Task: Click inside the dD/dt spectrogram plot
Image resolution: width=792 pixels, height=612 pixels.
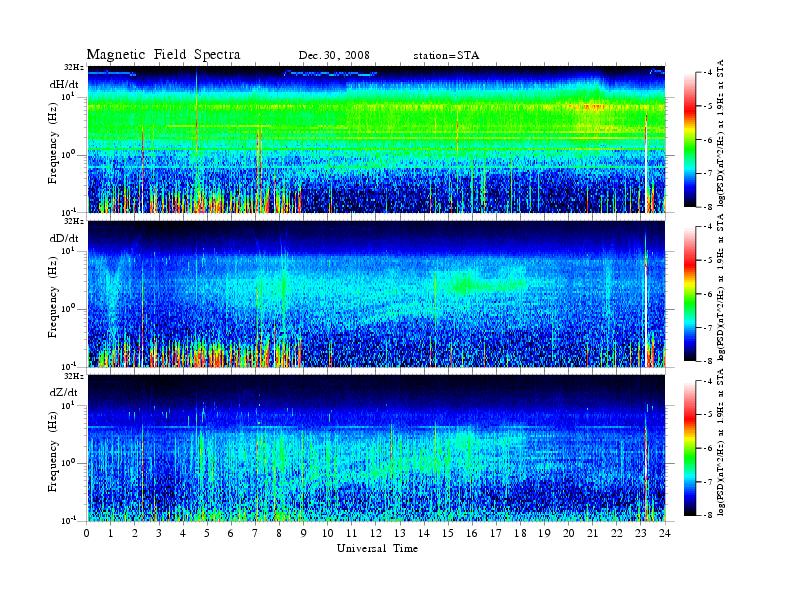Action: pos(376,294)
